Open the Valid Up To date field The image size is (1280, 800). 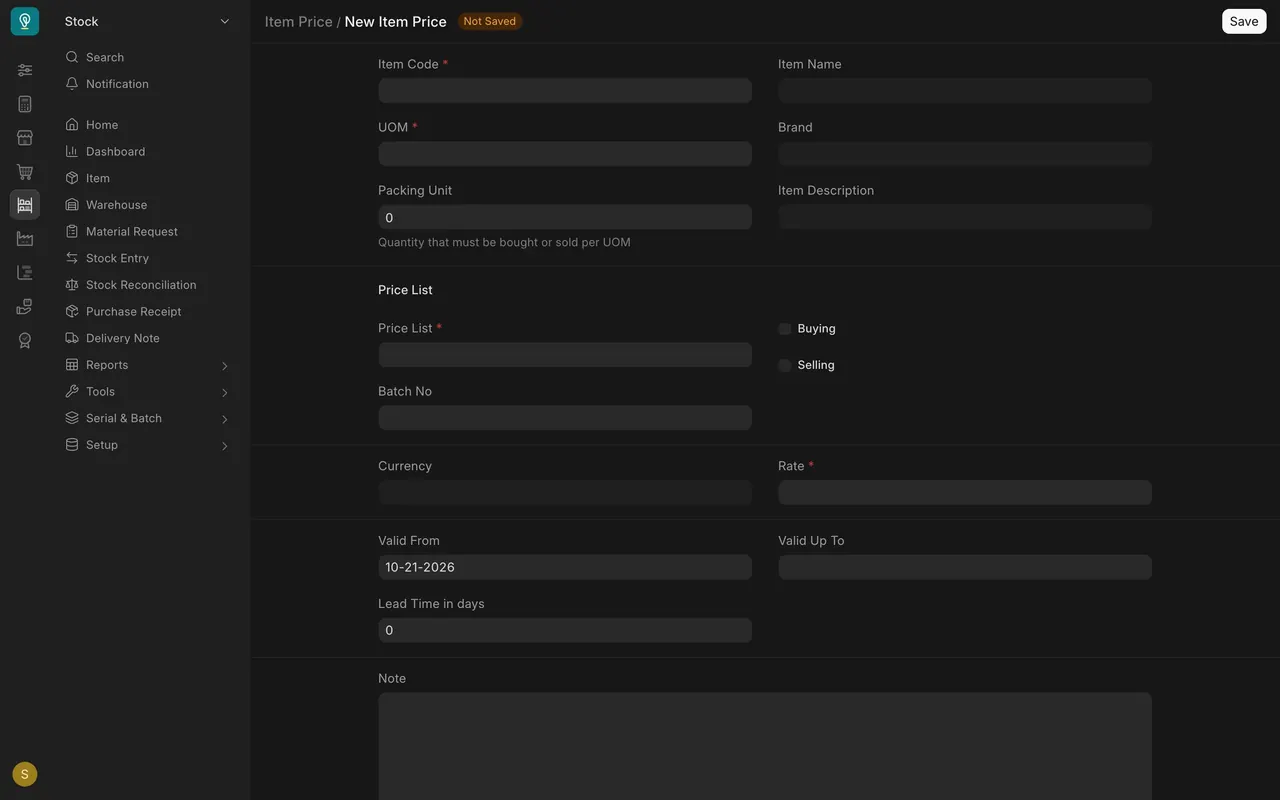click(x=965, y=568)
